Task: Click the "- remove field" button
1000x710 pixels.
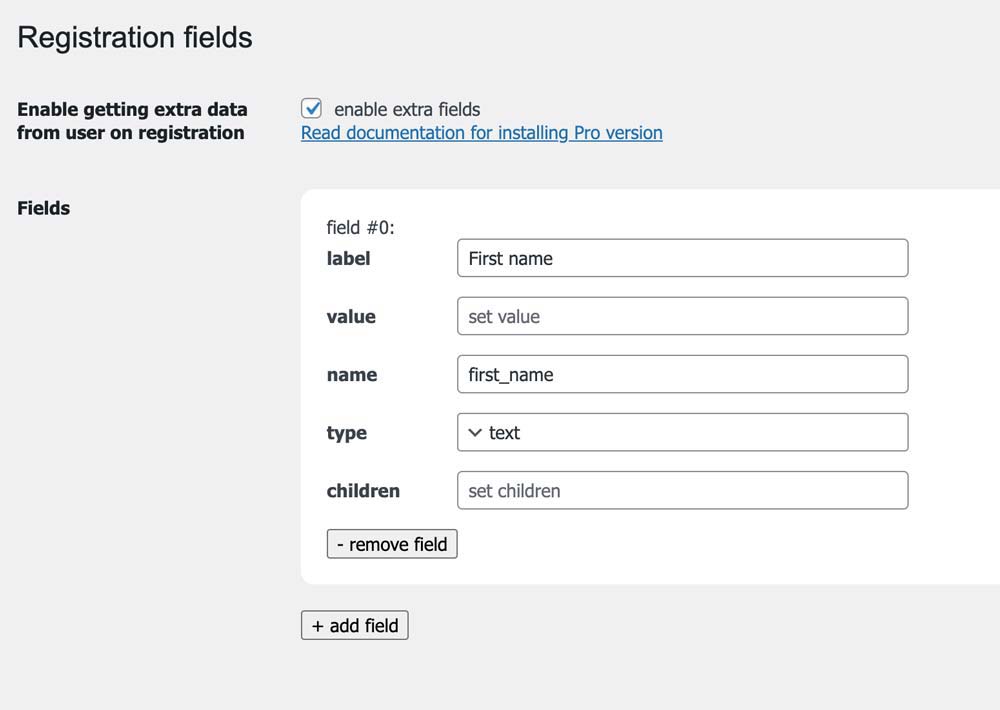Action: [x=392, y=544]
